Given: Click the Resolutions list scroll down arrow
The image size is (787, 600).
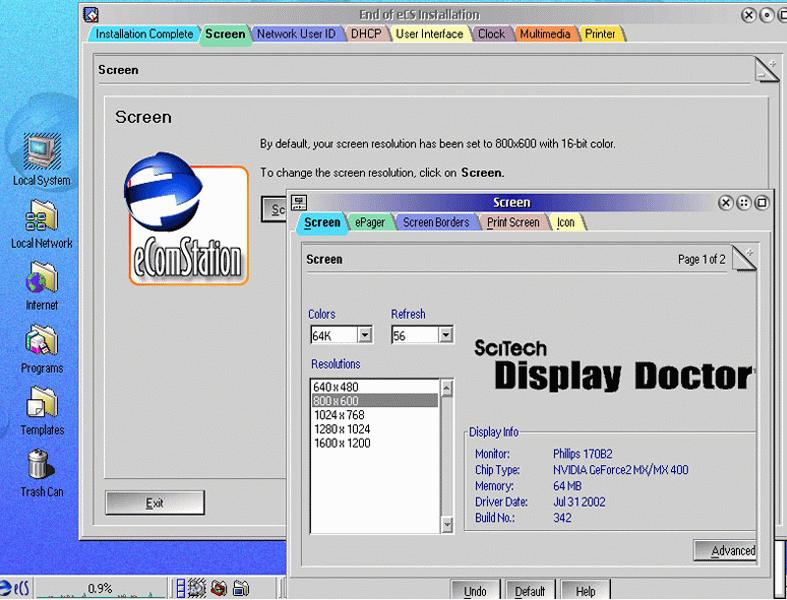Looking at the screenshot, I should 446,525.
